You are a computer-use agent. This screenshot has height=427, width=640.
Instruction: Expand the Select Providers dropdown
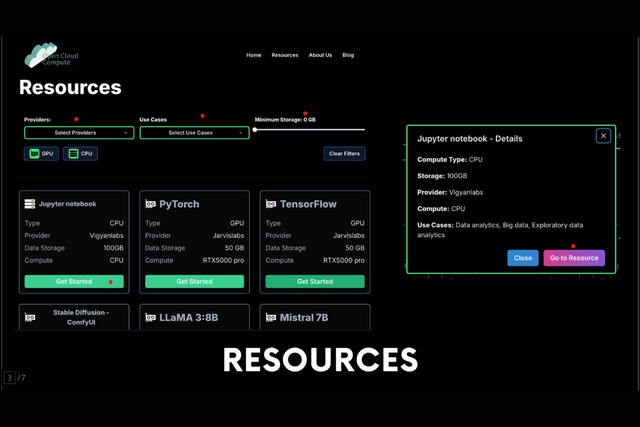tap(79, 133)
